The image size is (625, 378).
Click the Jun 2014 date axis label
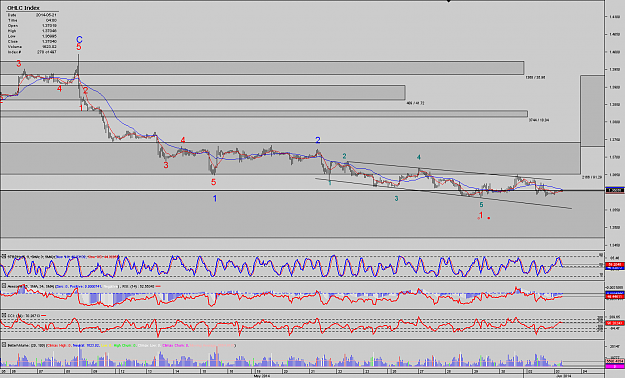[564, 375]
